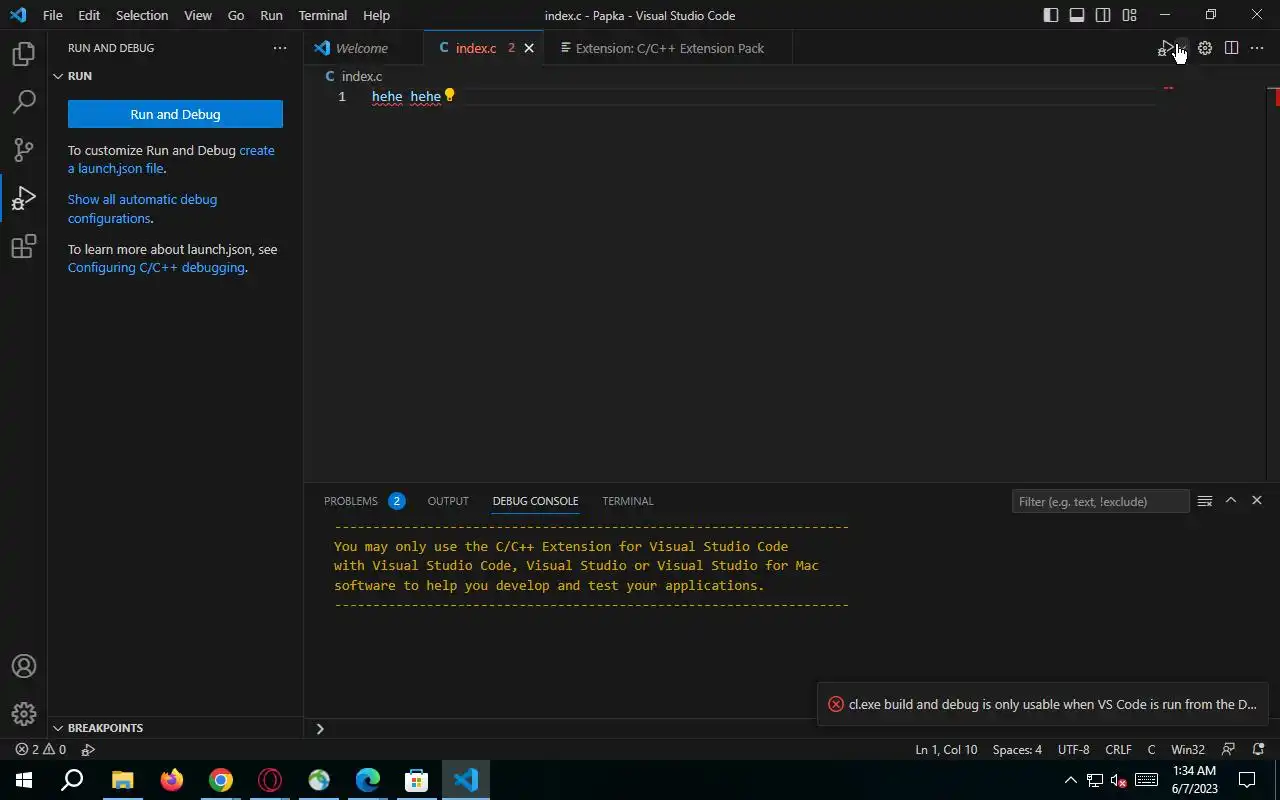Open the Explorer view in activity bar
The height and width of the screenshot is (800, 1280).
click(23, 53)
